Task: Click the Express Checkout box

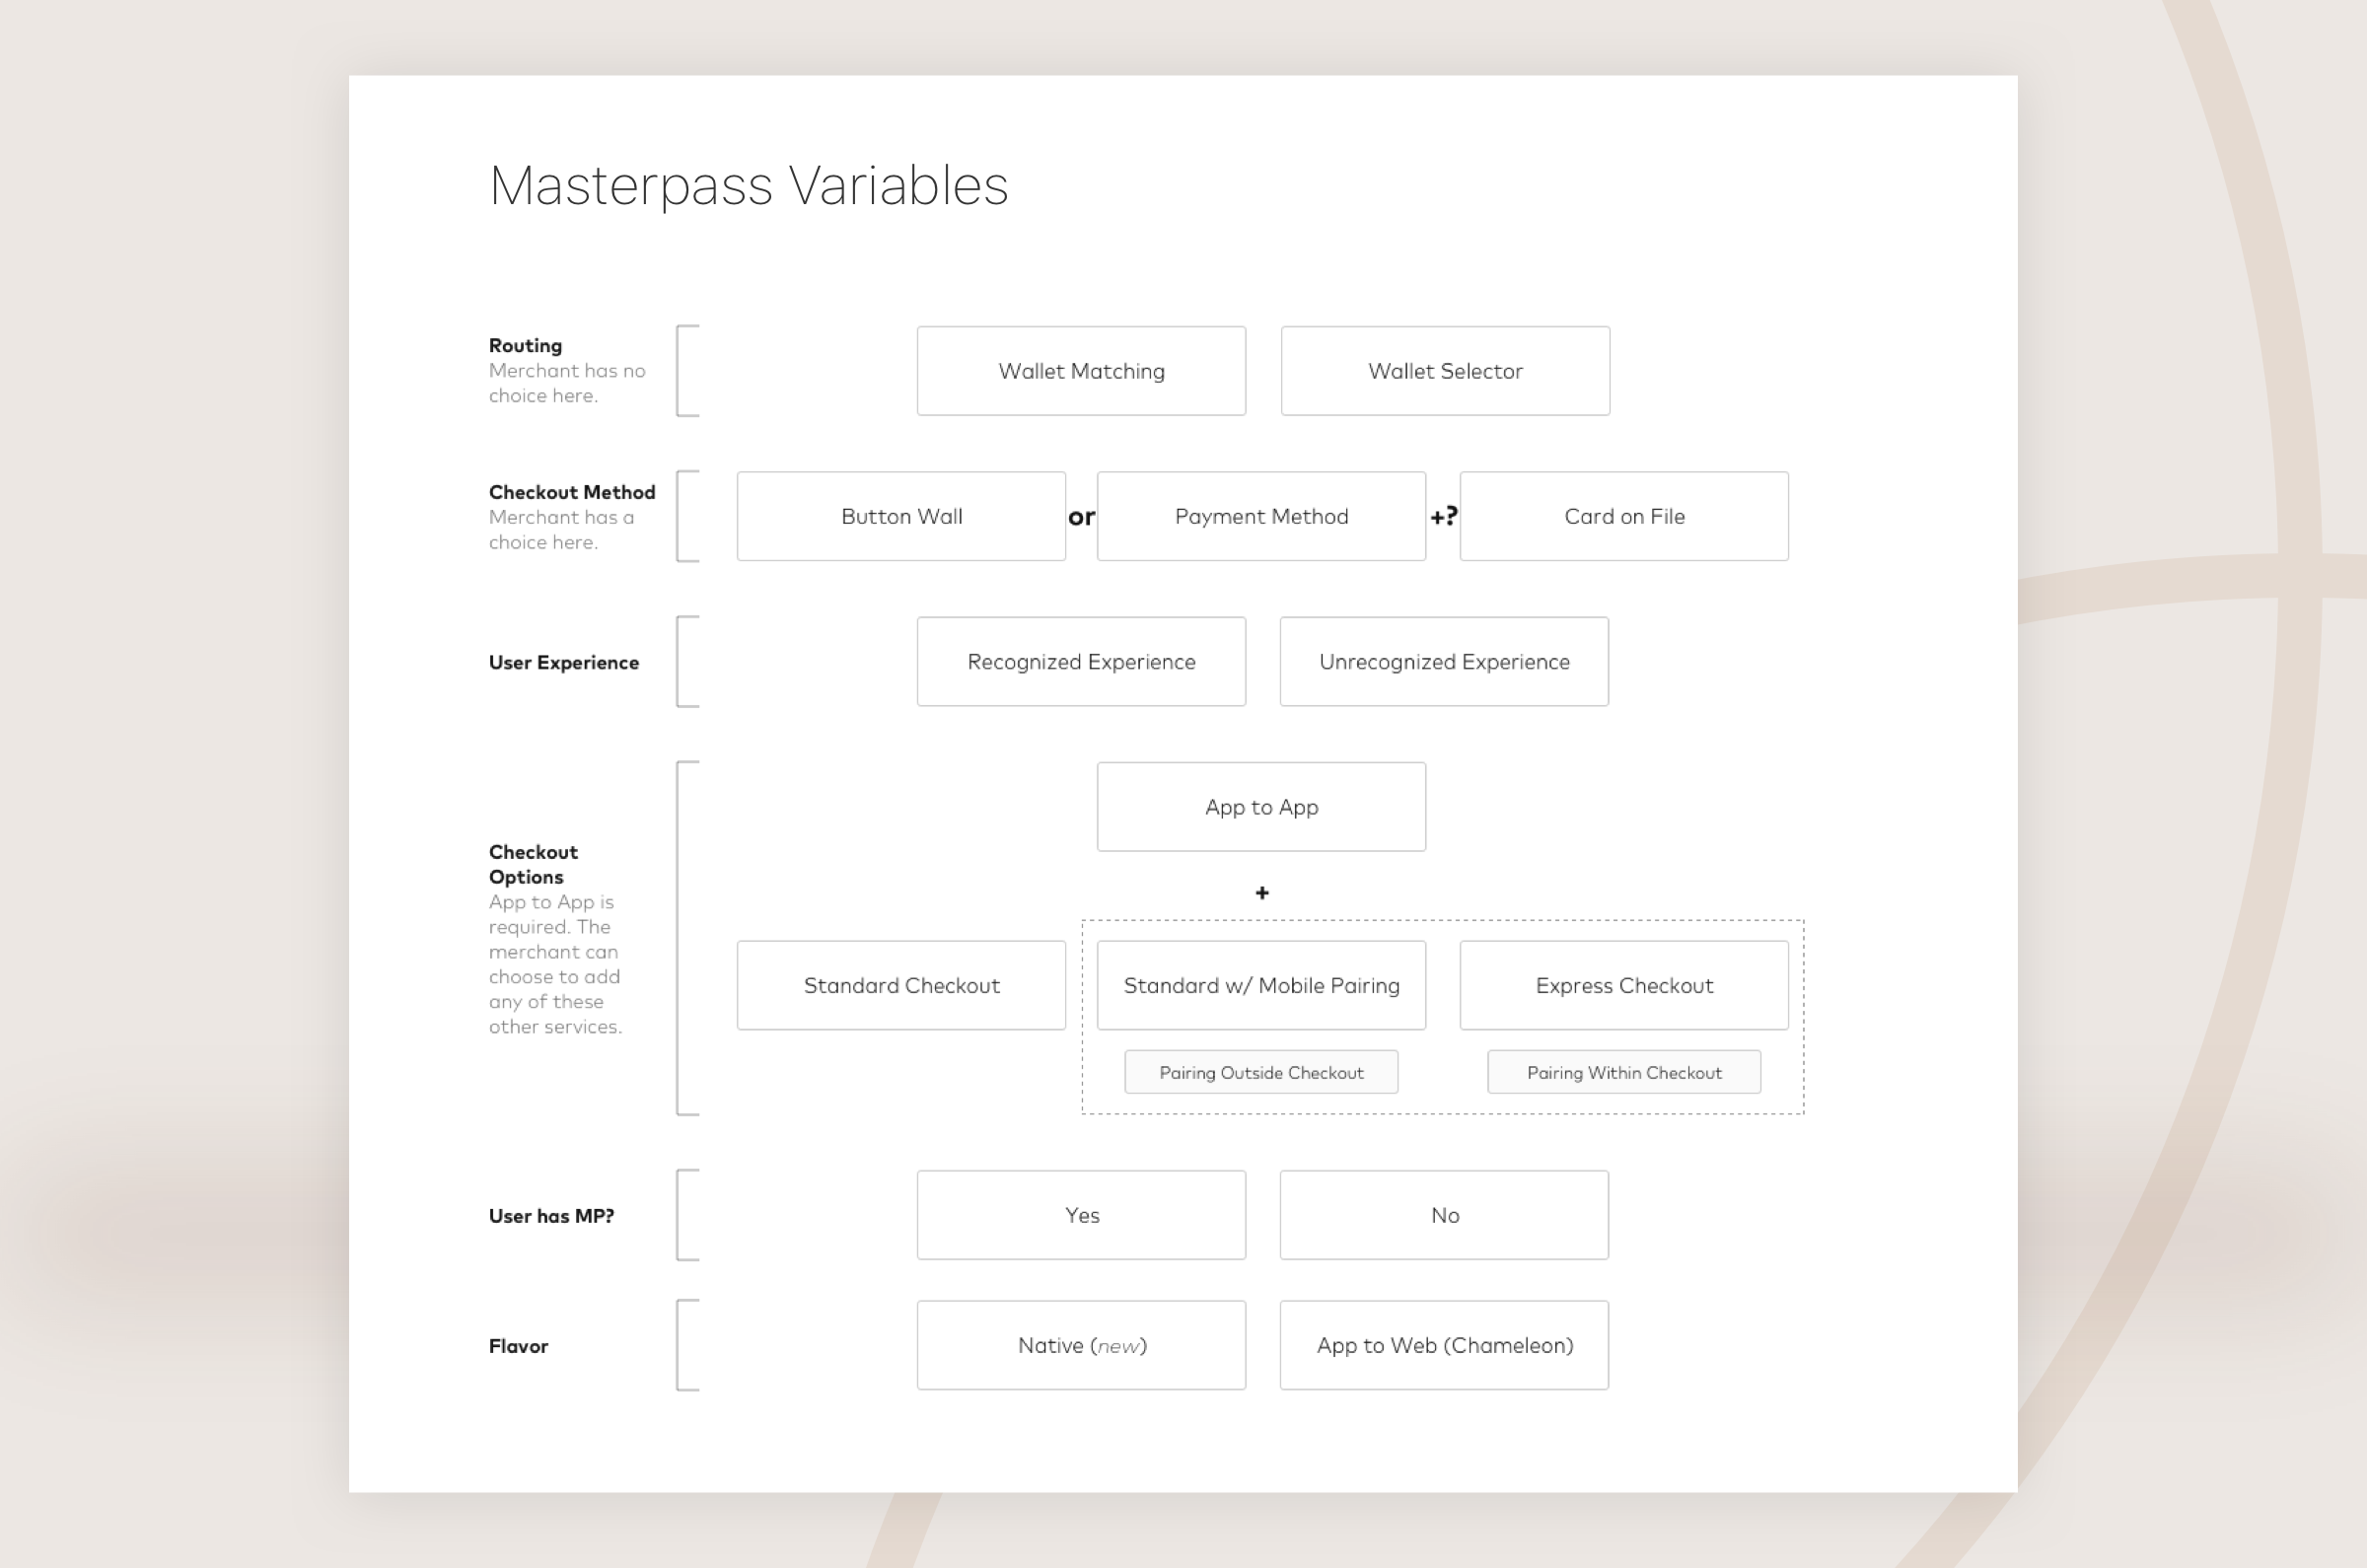Action: (1624, 985)
